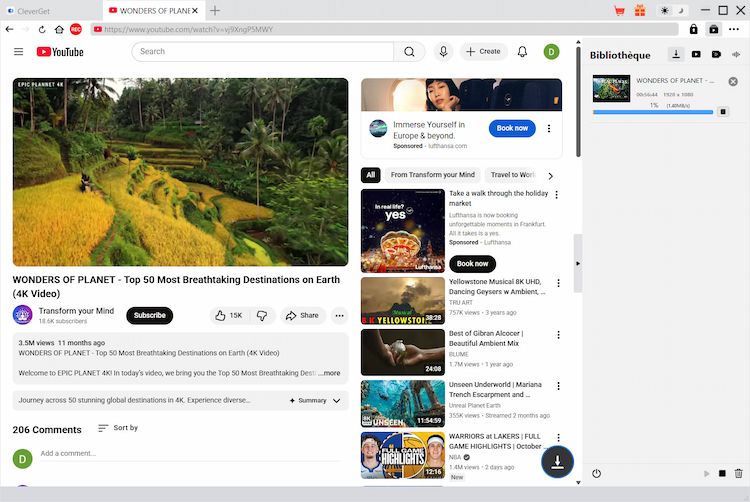Image resolution: width=750 pixels, height=502 pixels.
Task: Click the power icon in Library footer
Action: coord(597,473)
